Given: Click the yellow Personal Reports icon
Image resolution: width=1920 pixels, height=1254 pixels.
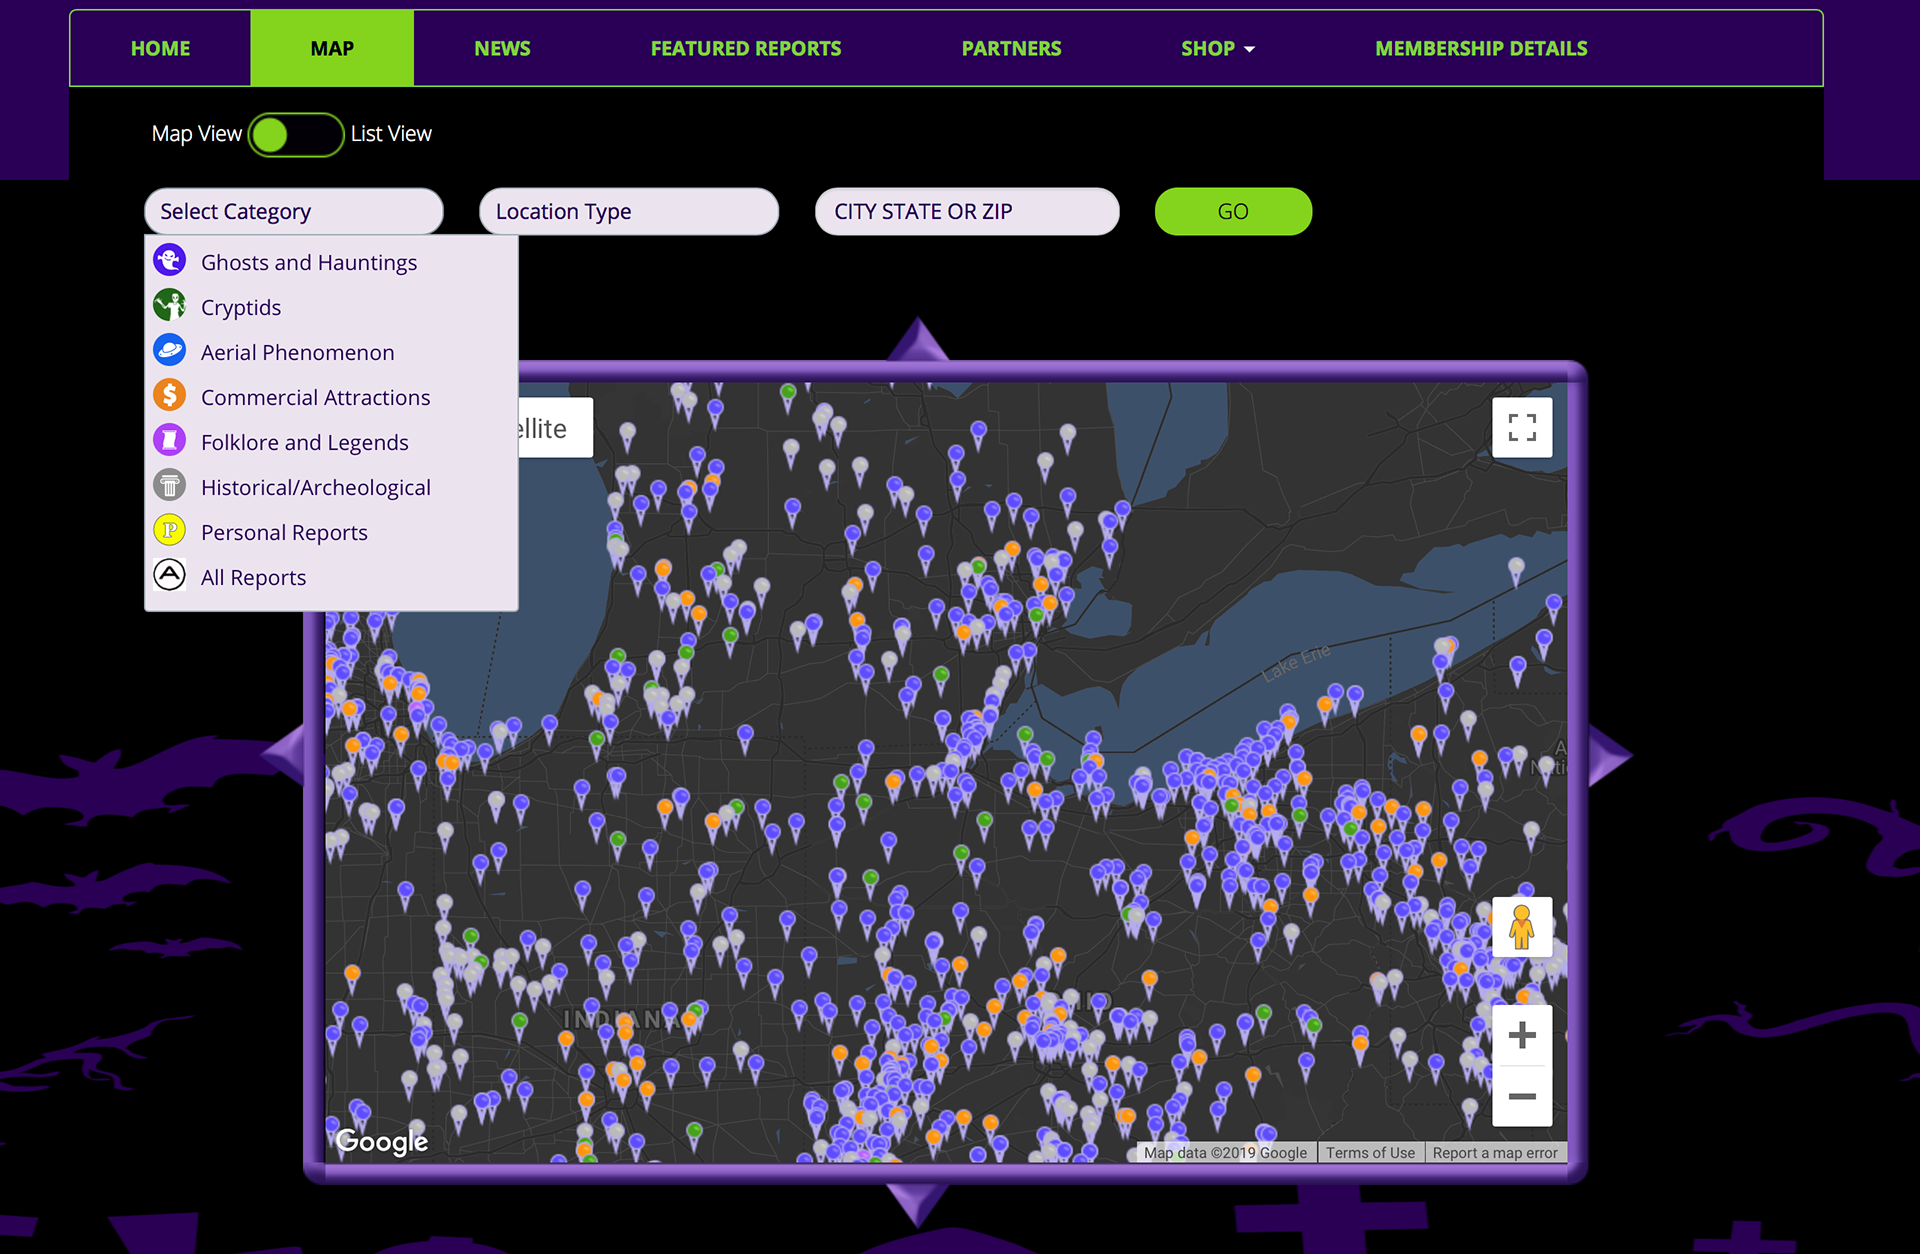Looking at the screenshot, I should (x=170, y=531).
